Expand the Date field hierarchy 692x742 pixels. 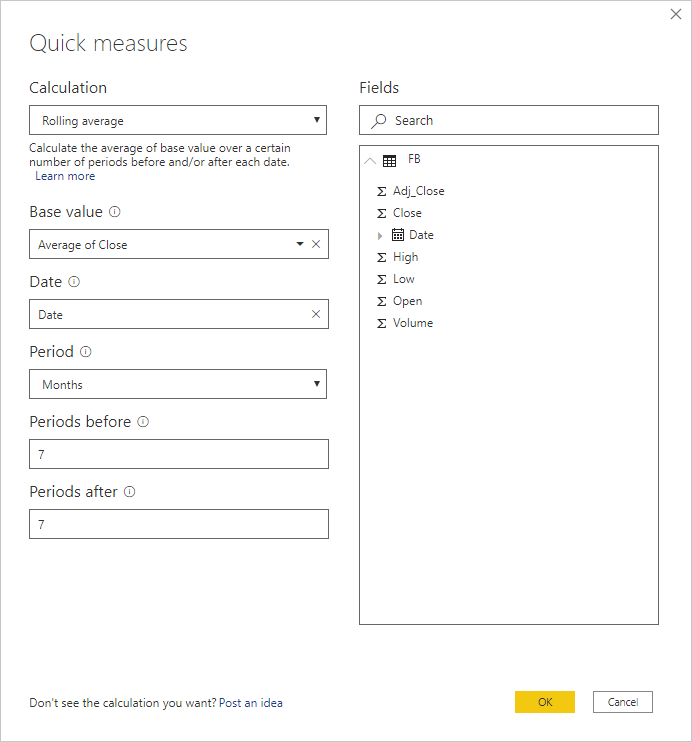tap(380, 235)
